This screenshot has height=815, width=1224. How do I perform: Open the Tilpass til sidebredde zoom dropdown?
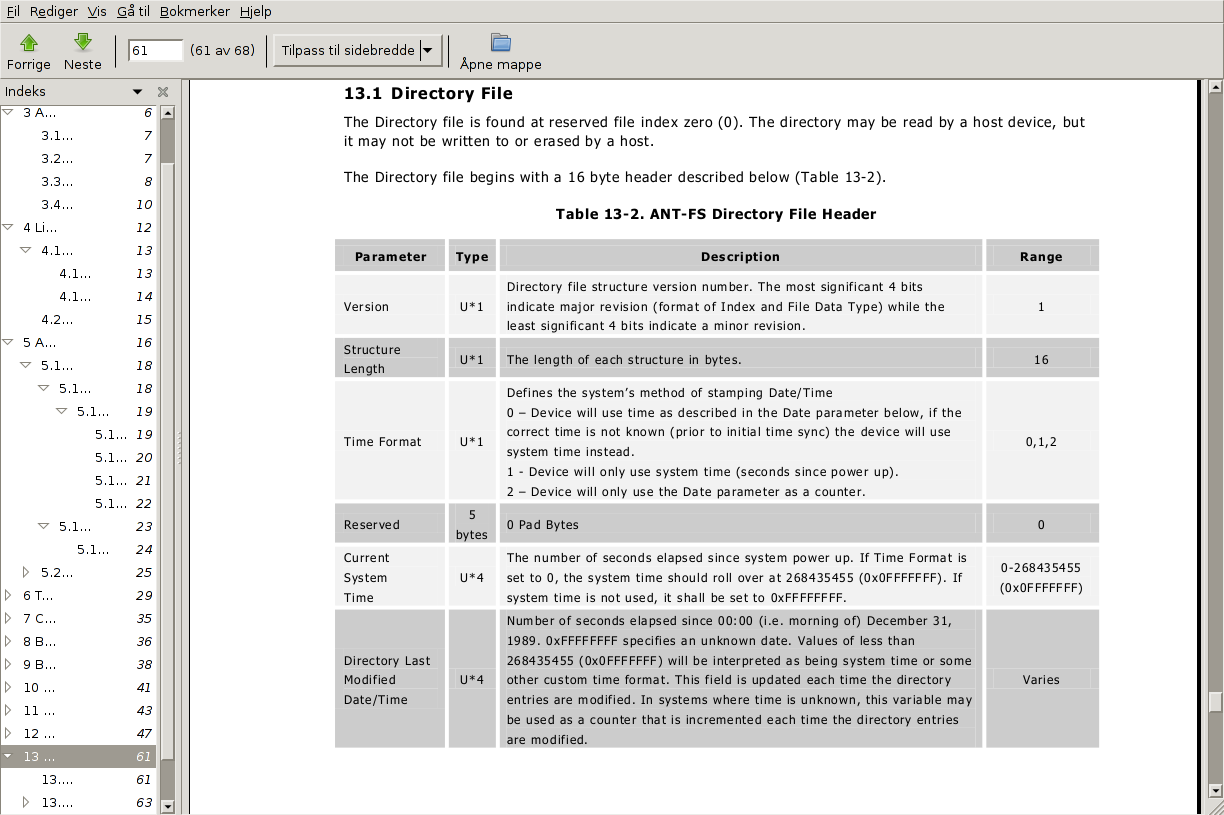pyautogui.click(x=358, y=51)
